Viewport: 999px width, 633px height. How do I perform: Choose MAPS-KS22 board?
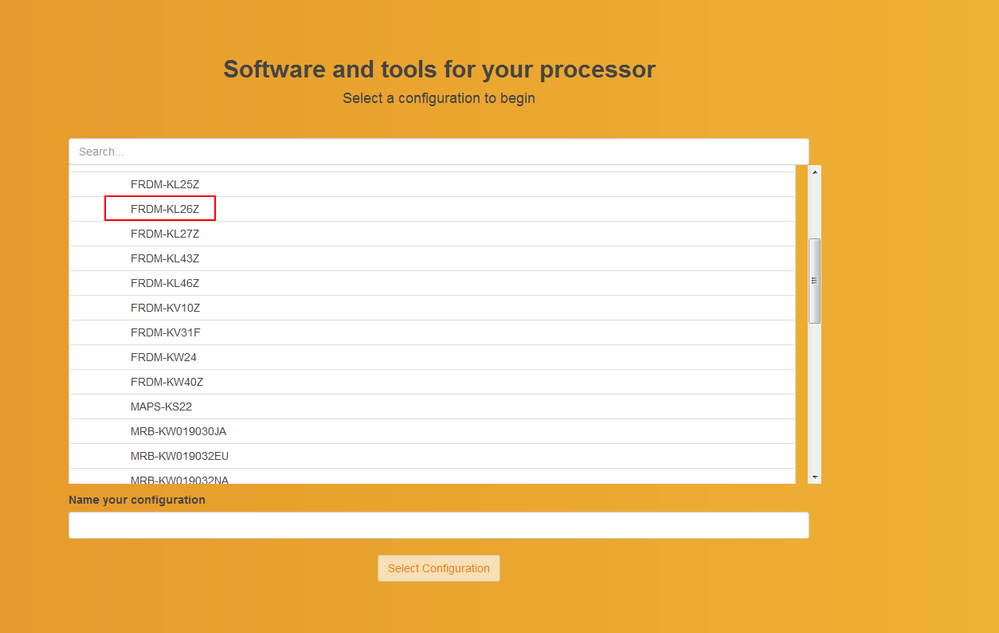pos(432,407)
